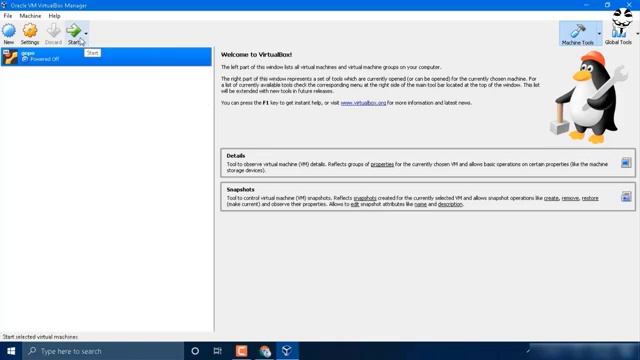Click the 'Type here to search' box

tap(103, 351)
